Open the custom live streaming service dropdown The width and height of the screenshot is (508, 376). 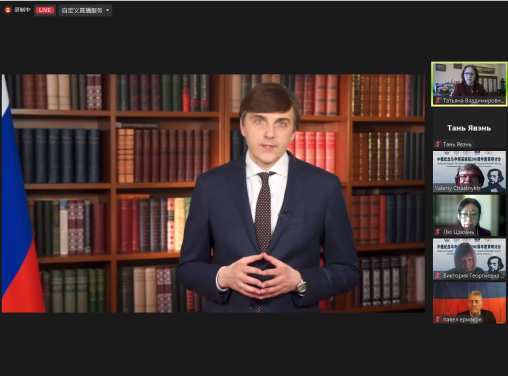(x=85, y=10)
